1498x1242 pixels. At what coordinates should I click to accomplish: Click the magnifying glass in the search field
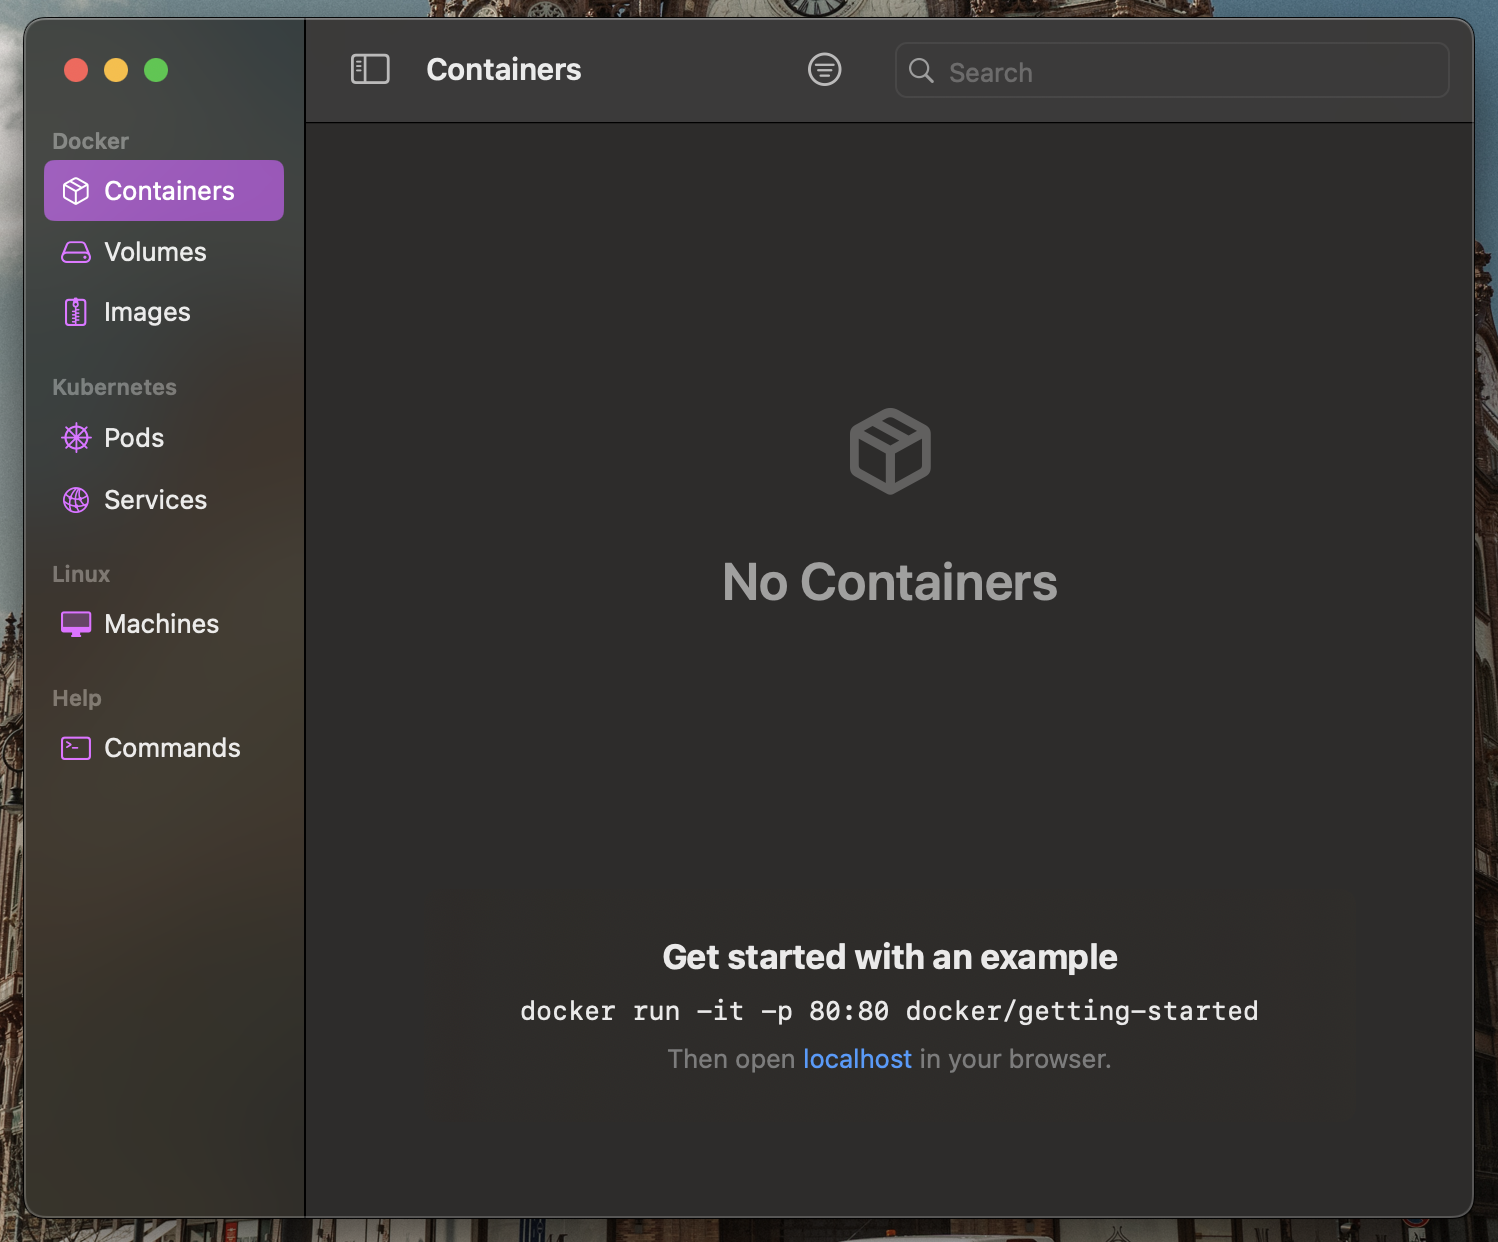(x=920, y=71)
